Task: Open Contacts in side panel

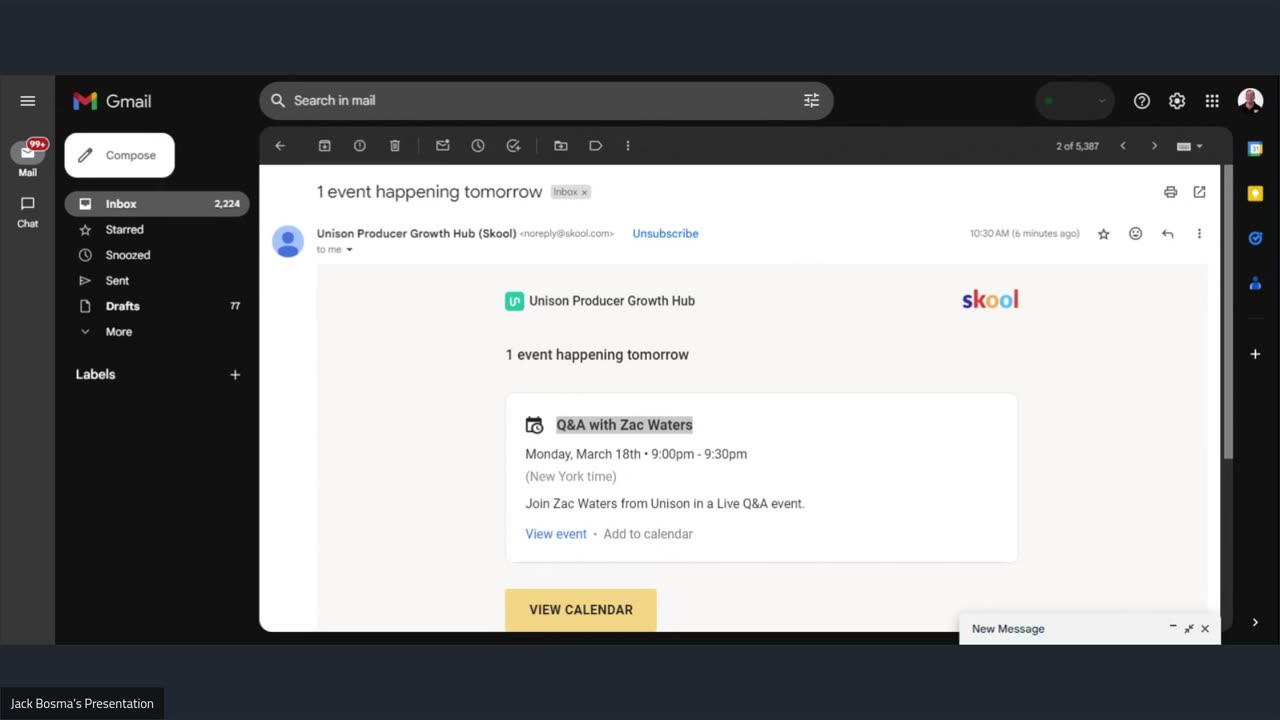Action: click(x=1255, y=283)
